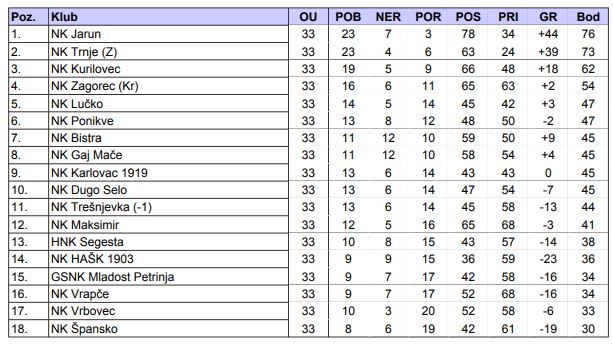Viewport: 613px width, 363px height.
Task: Click NK Kurilovec club name
Action: pyautogui.click(x=86, y=69)
